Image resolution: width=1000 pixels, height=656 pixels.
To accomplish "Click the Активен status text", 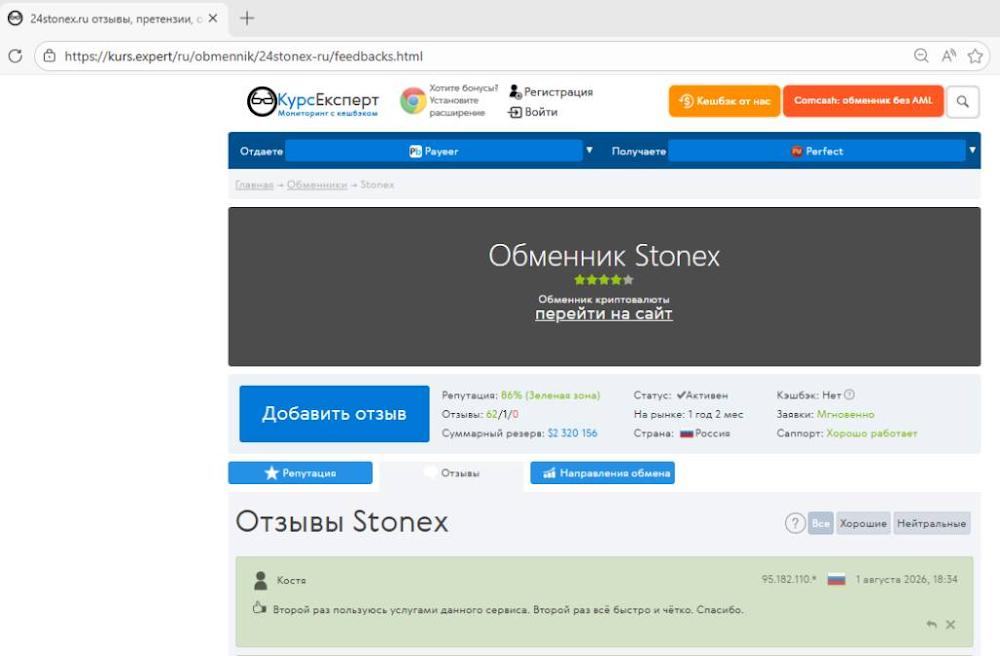I will coord(702,395).
